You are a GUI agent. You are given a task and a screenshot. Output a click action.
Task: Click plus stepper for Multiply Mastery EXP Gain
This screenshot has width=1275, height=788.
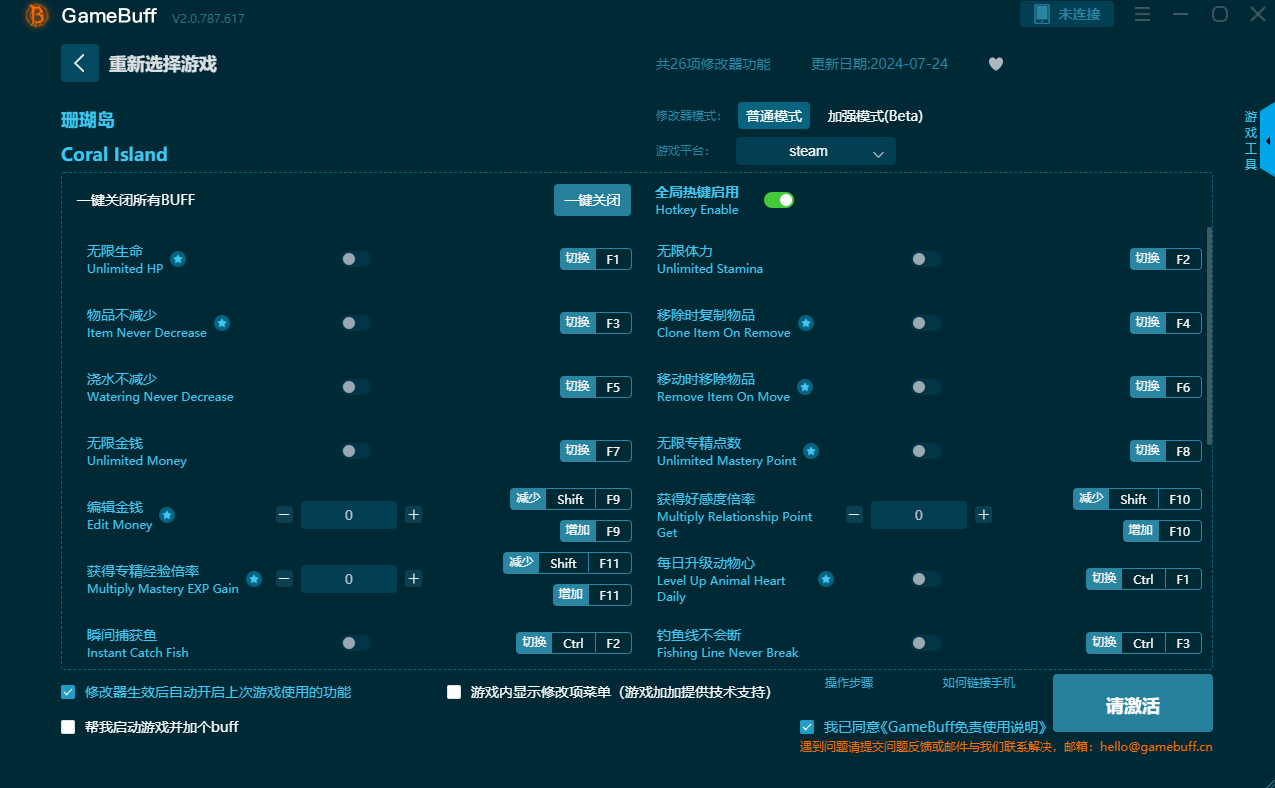click(414, 579)
